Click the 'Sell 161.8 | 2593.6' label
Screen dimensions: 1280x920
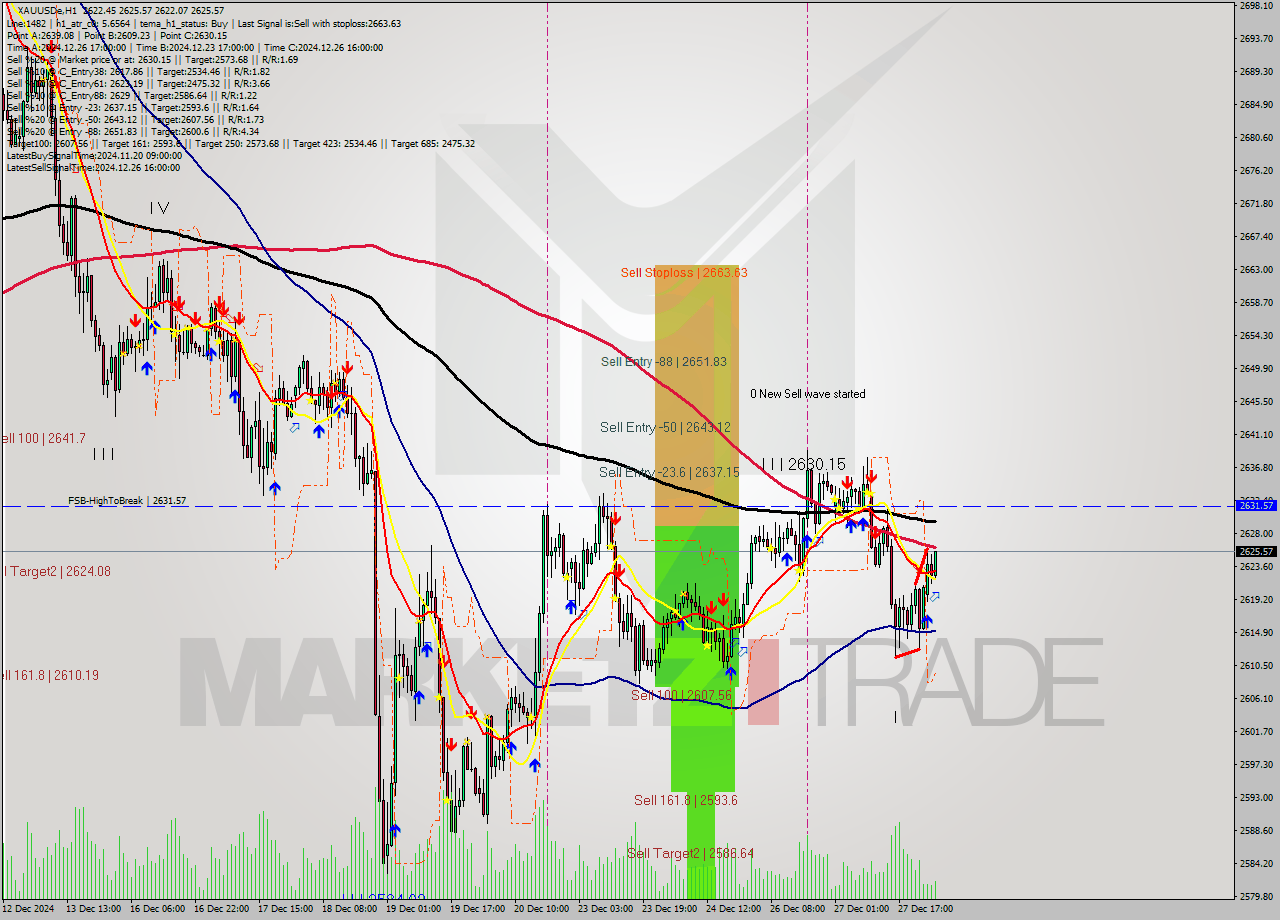point(686,800)
